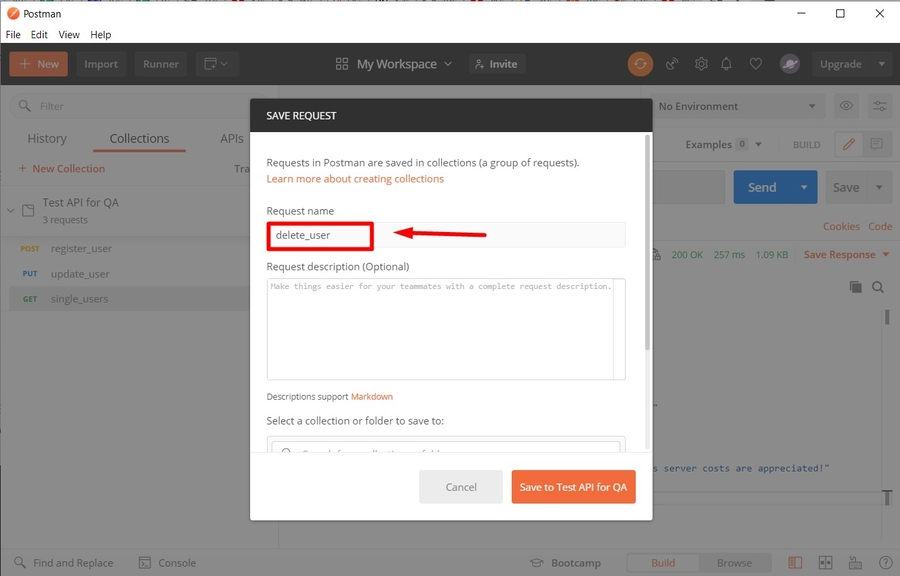This screenshot has width=900, height=576.
Task: Toggle the sidebar using the status bar icon
Action: 795,562
